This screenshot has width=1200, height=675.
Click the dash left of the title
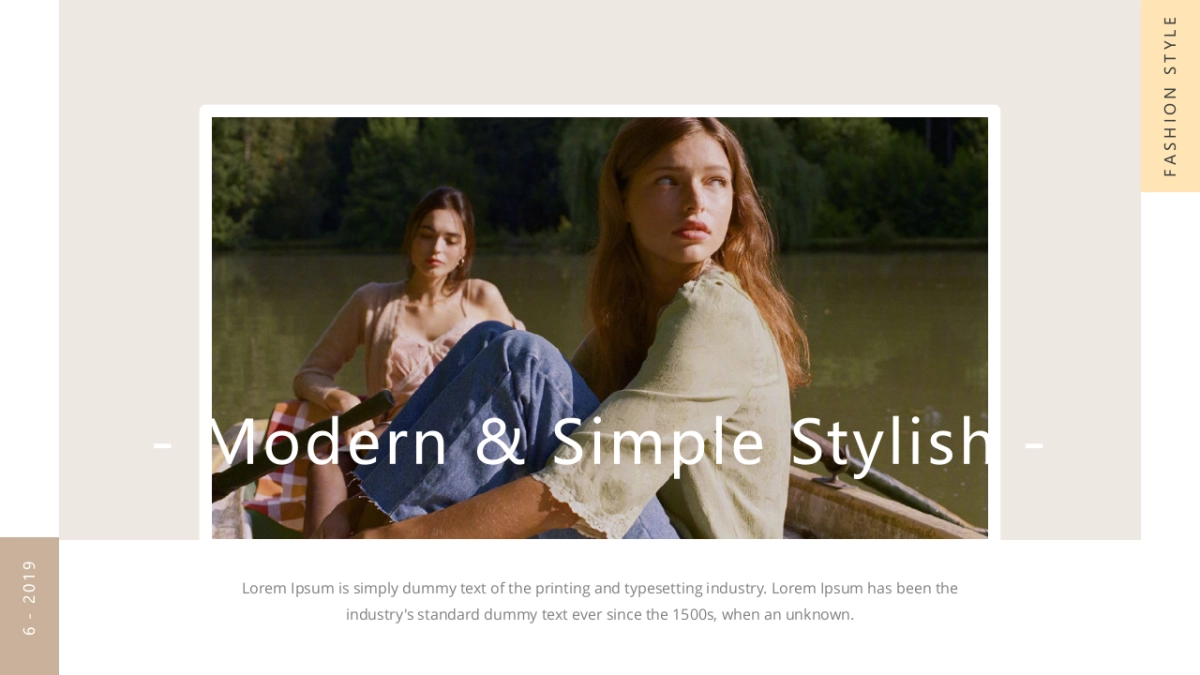click(x=162, y=446)
